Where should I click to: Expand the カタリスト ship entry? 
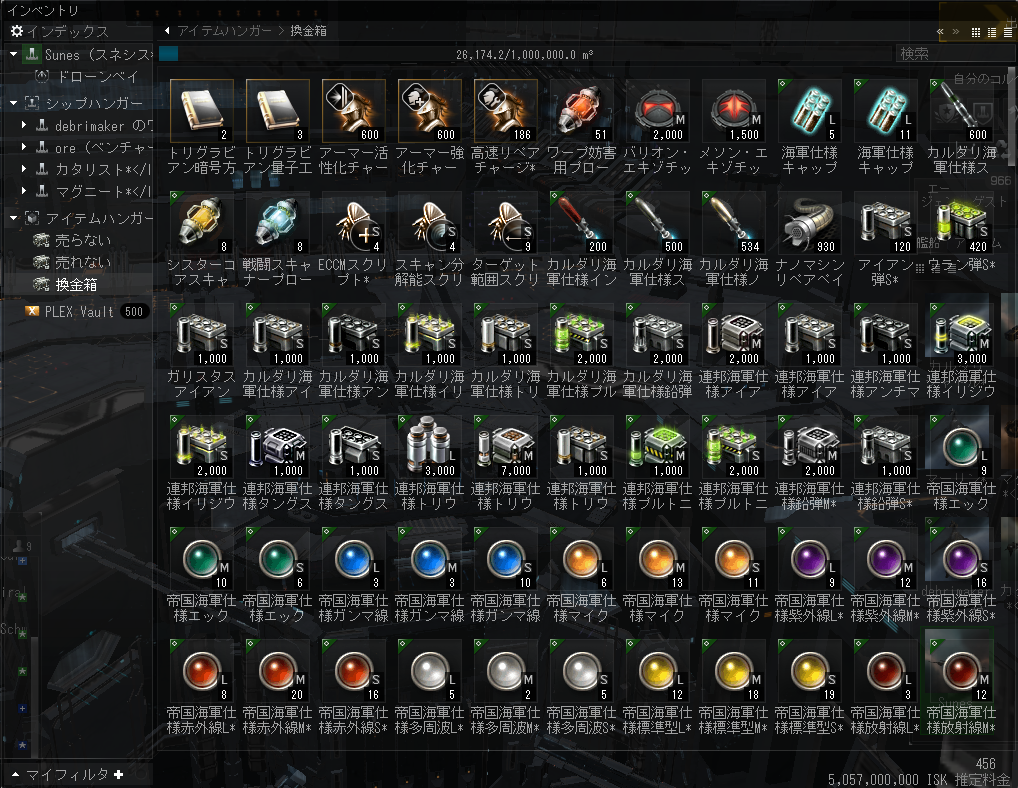[24, 169]
